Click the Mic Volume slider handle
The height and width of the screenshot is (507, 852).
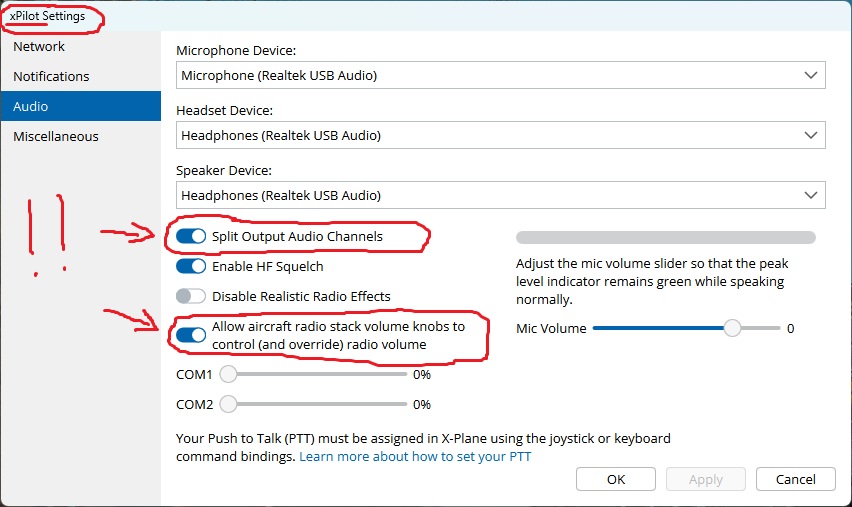click(733, 328)
